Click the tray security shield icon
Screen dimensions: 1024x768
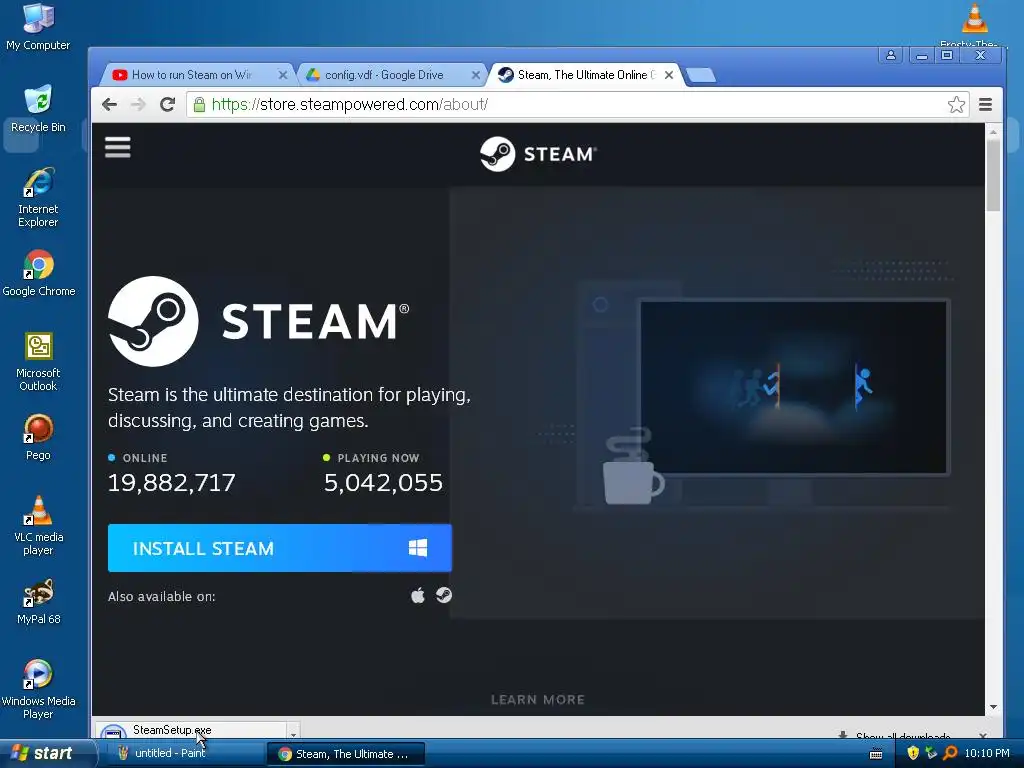913,753
